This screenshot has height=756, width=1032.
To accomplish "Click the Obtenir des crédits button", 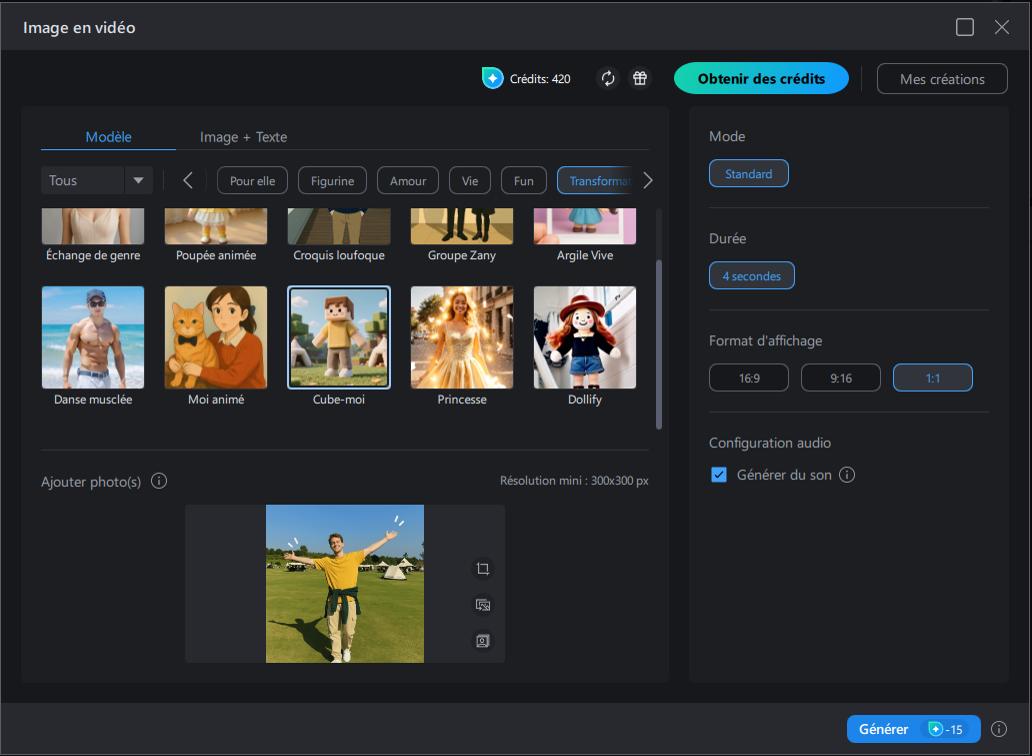I will (x=761, y=77).
